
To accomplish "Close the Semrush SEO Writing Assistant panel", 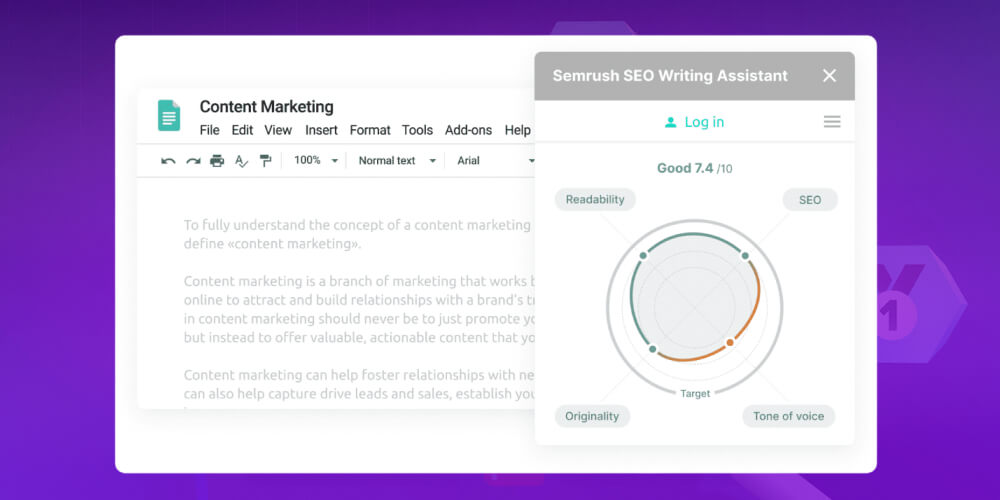I will click(829, 76).
